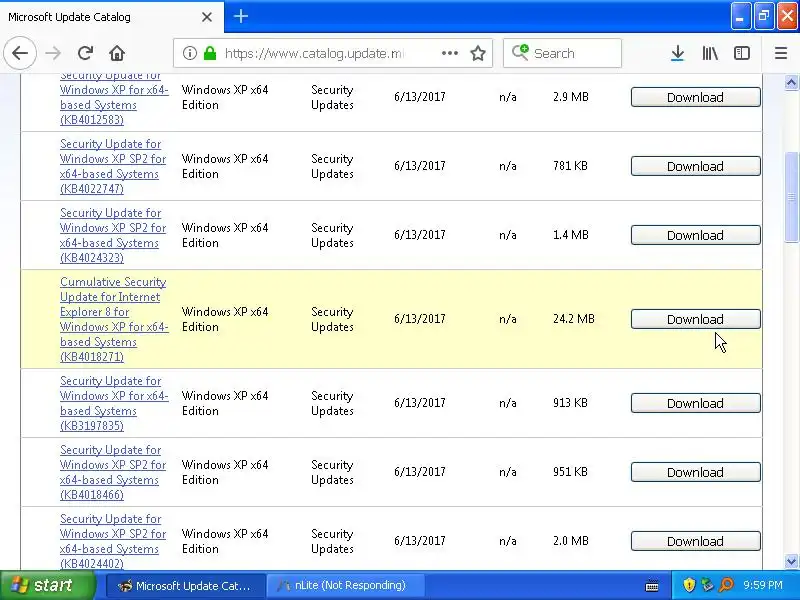Viewport: 800px width, 600px height.
Task: Click the 913 KB size cell
Action: (x=570, y=403)
